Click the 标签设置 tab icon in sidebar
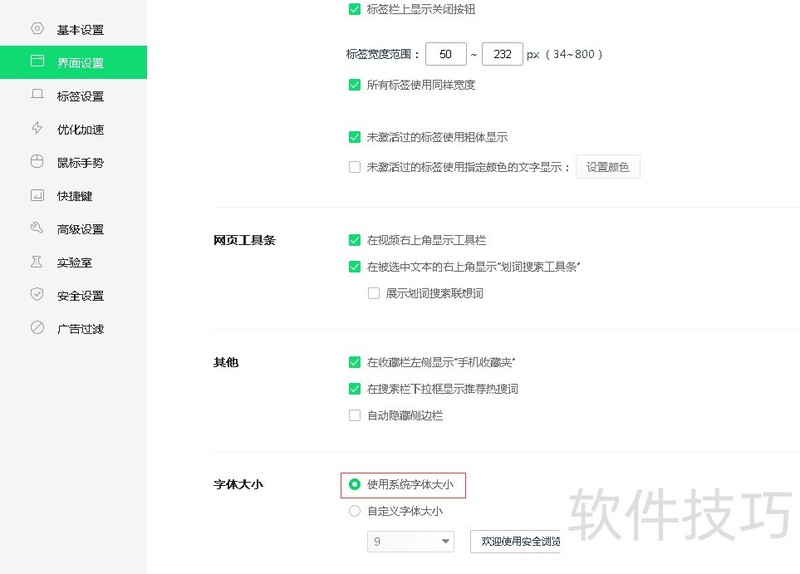 coord(37,95)
